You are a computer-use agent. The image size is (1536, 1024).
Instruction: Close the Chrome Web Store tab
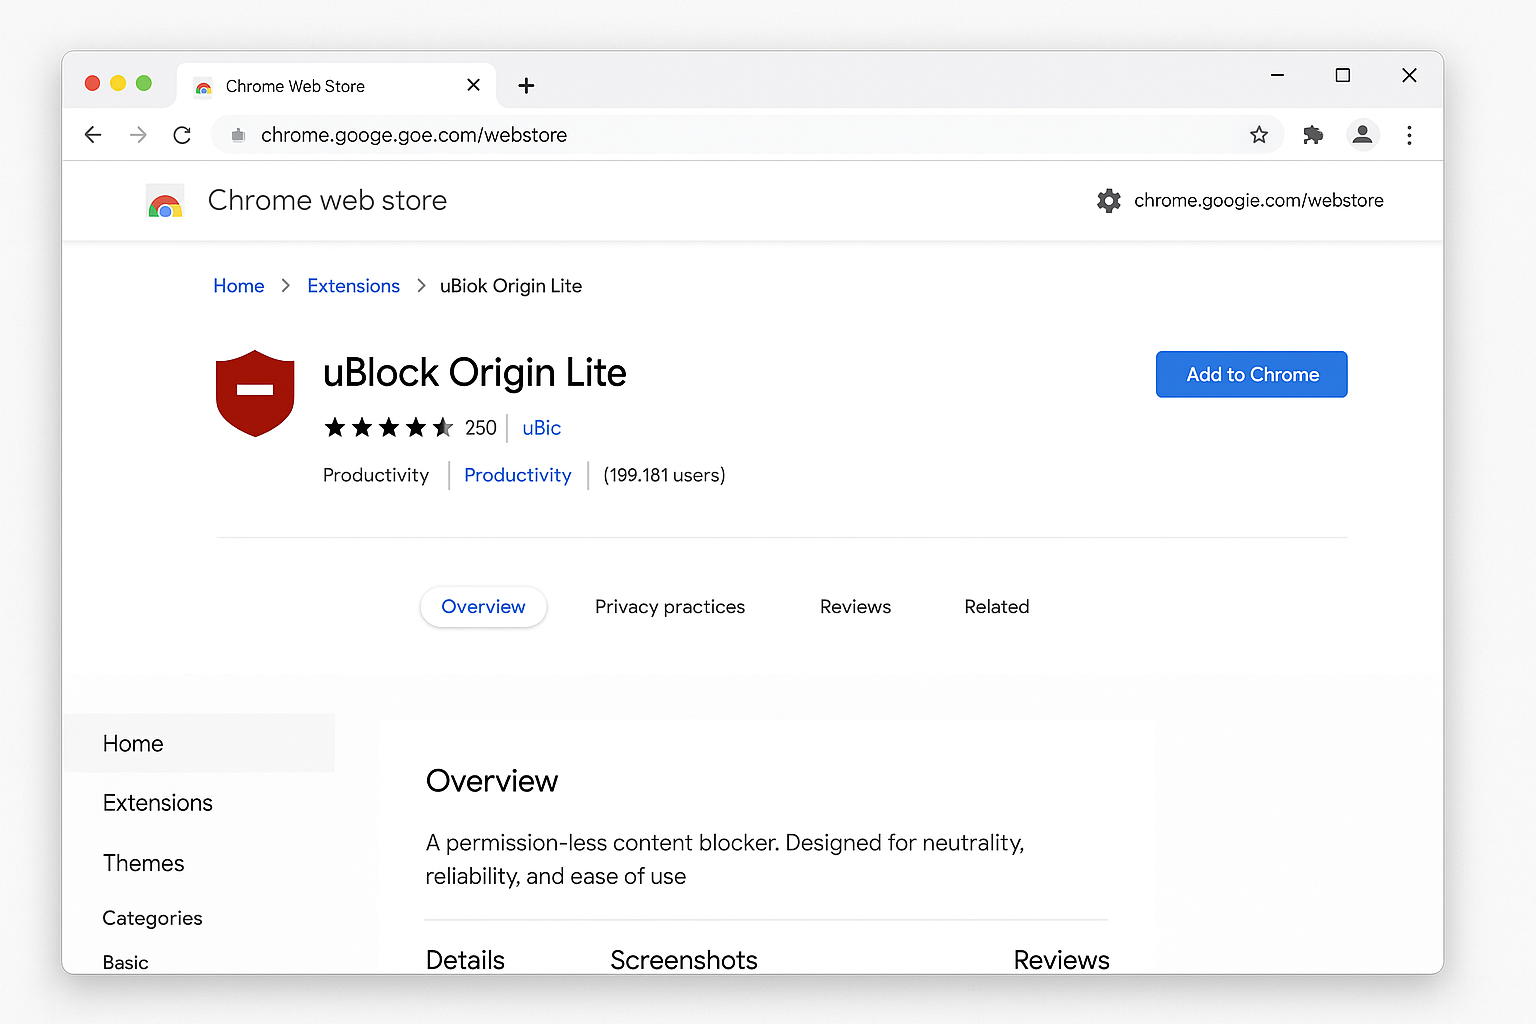(x=473, y=86)
